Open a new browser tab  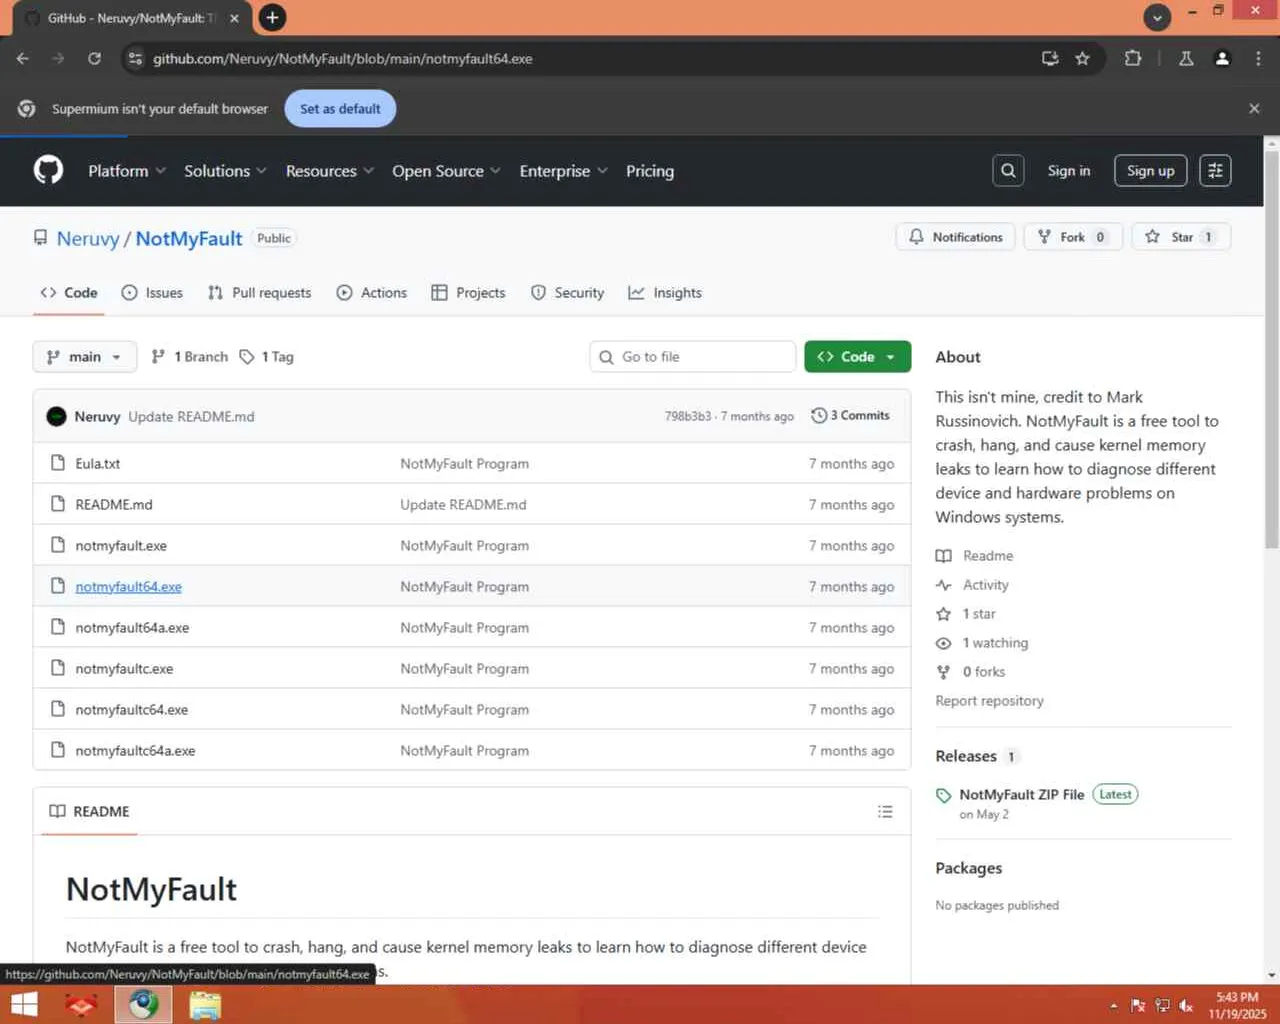pyautogui.click(x=272, y=17)
